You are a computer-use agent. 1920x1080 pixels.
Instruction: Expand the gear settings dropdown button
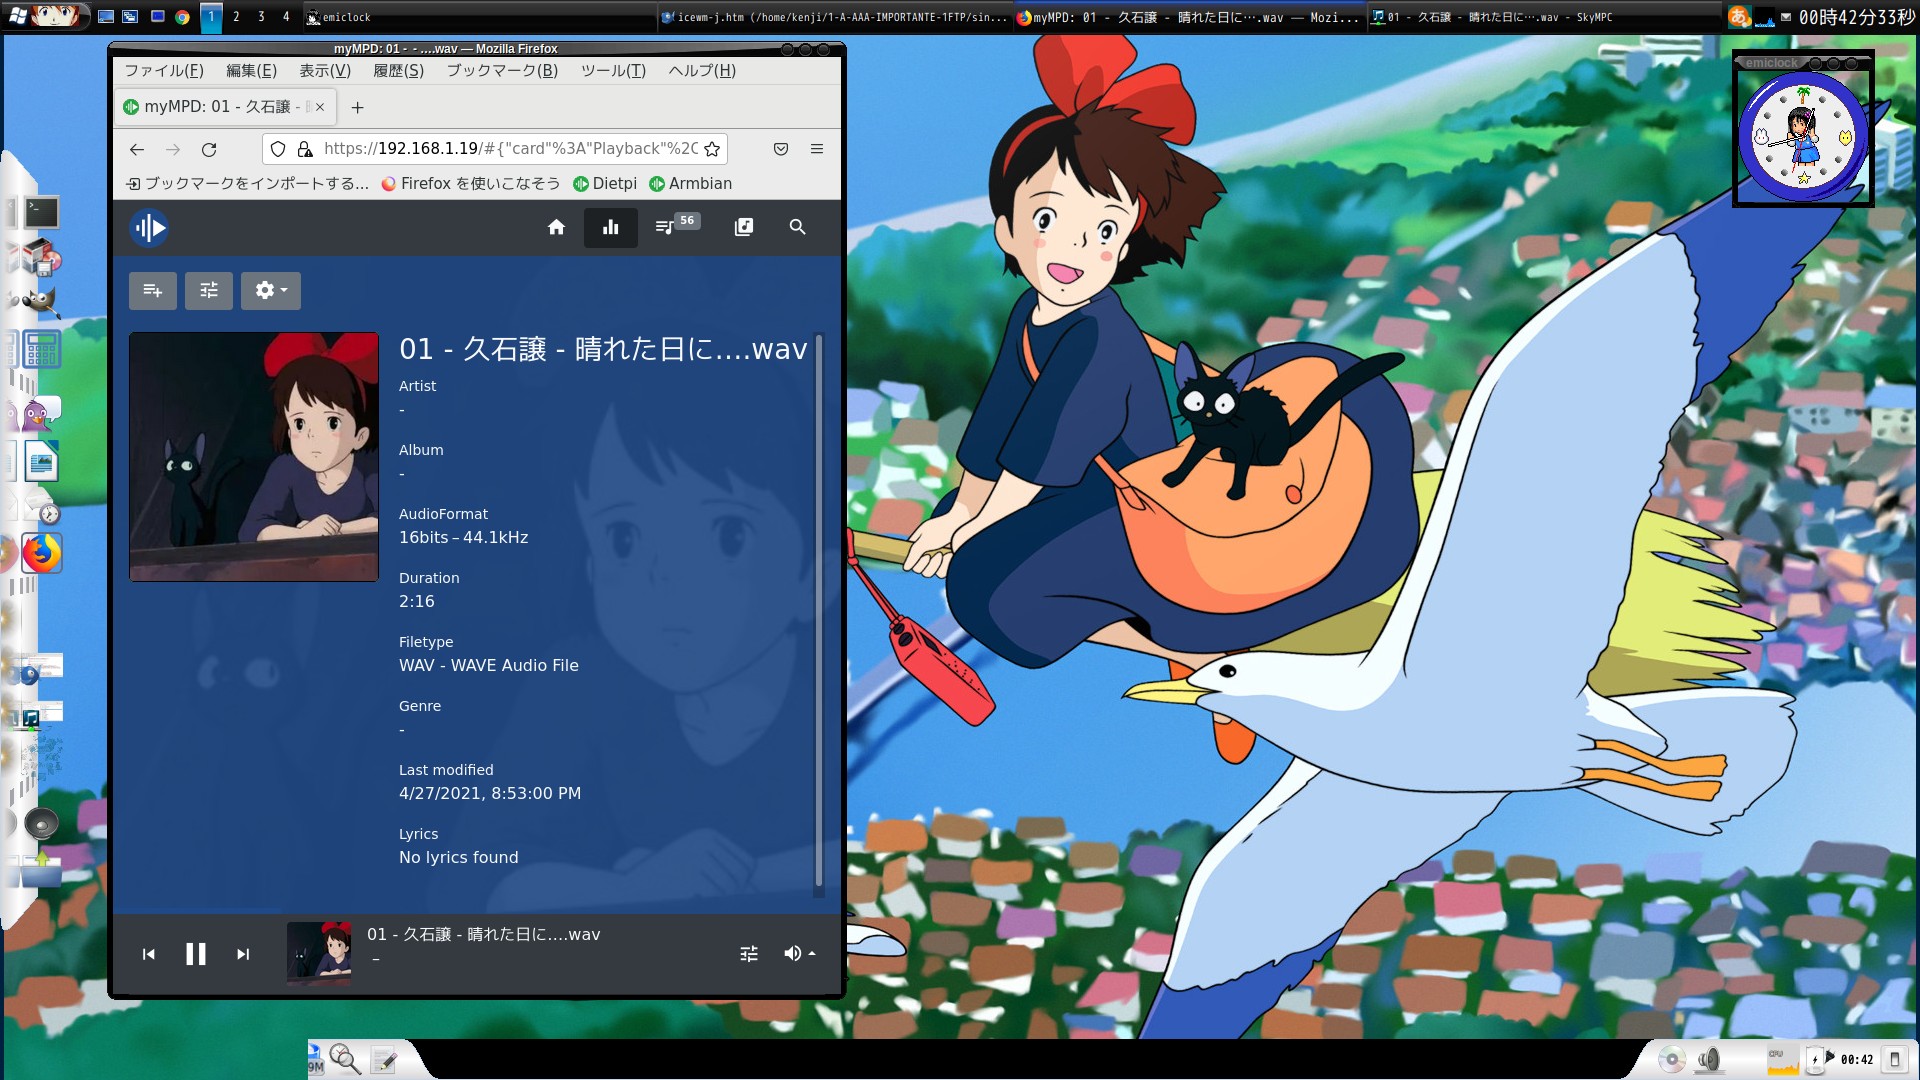click(270, 290)
